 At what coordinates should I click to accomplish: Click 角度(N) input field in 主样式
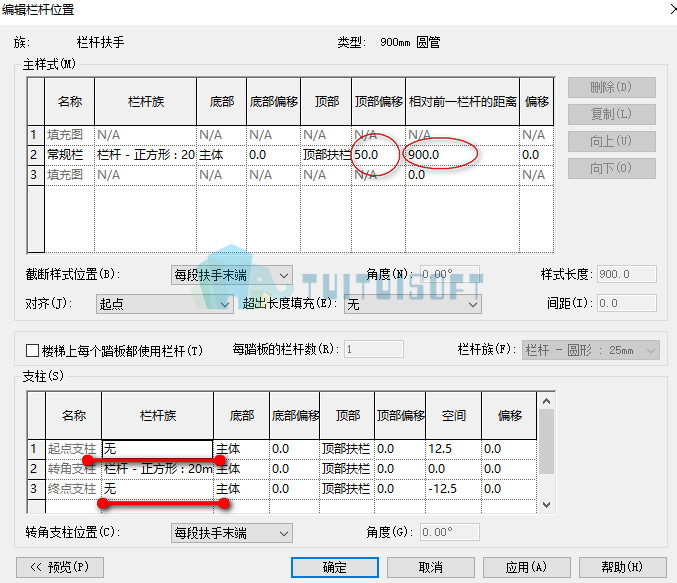449,274
